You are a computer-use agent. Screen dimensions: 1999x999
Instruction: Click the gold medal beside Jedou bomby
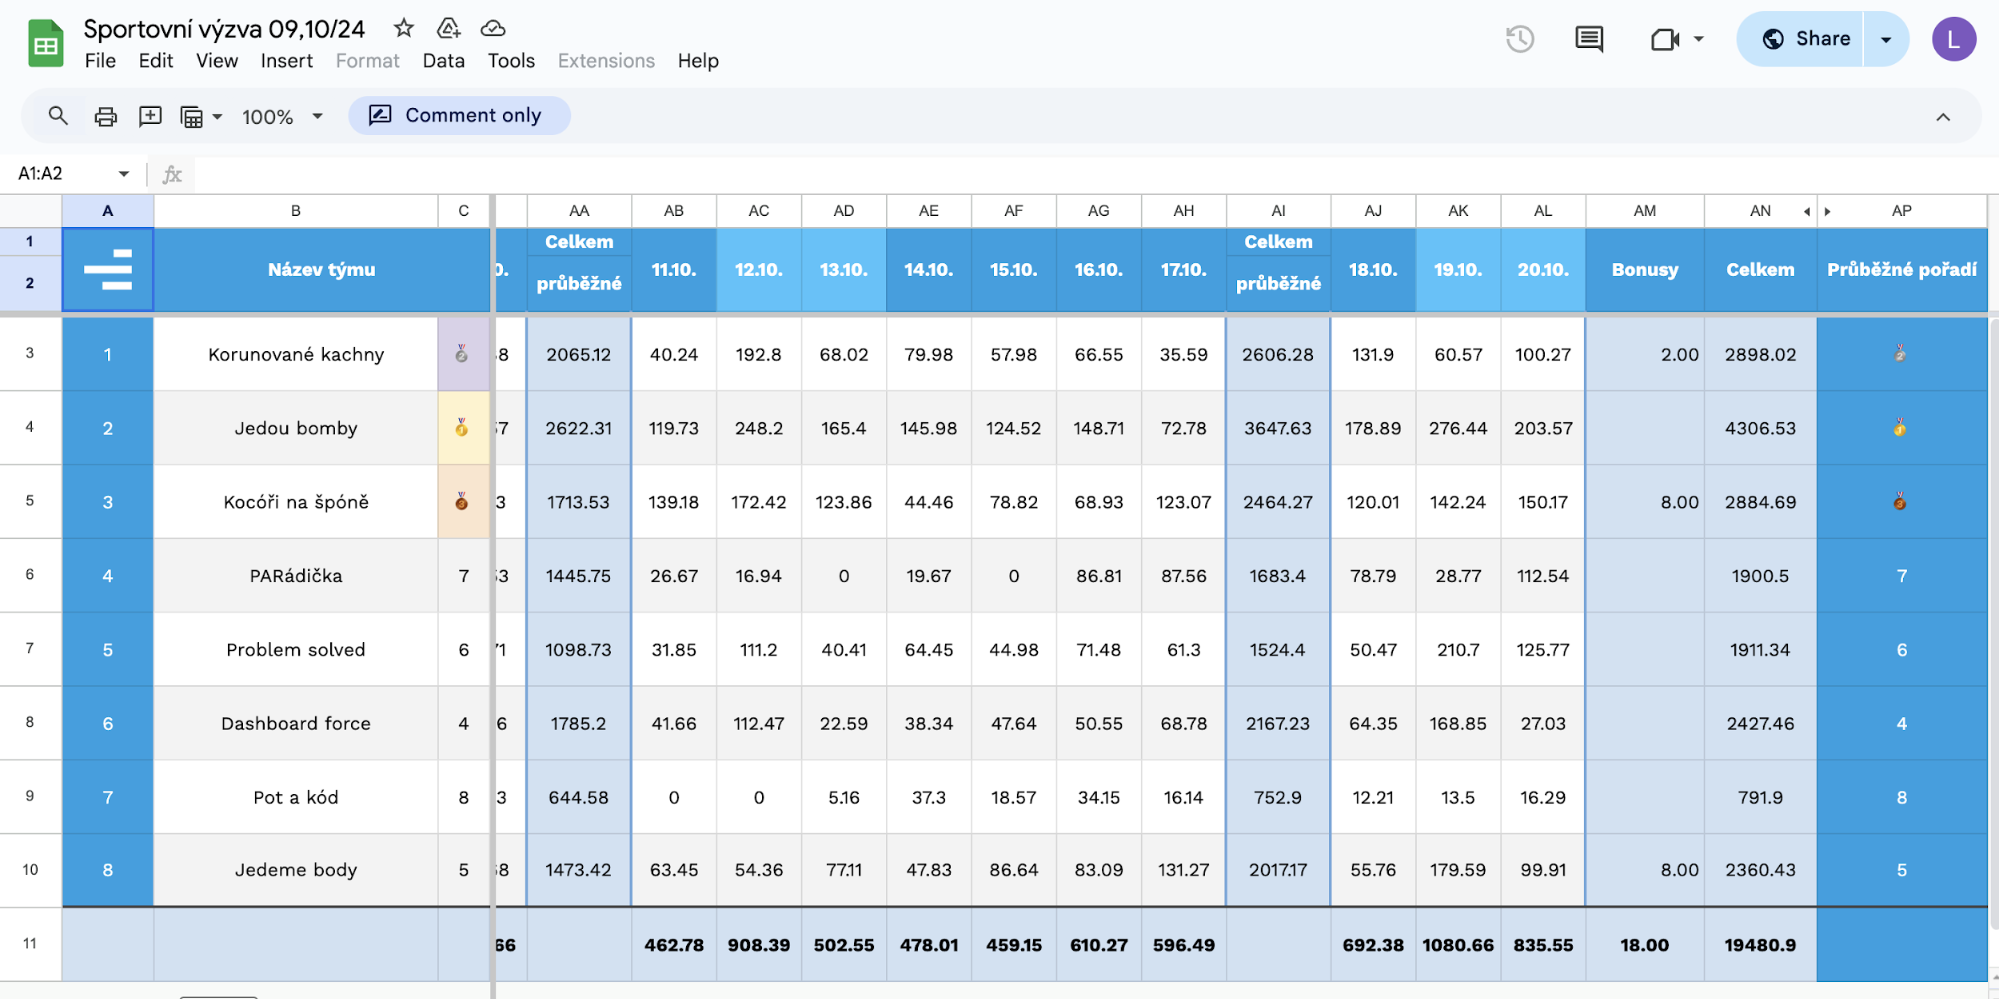462,428
